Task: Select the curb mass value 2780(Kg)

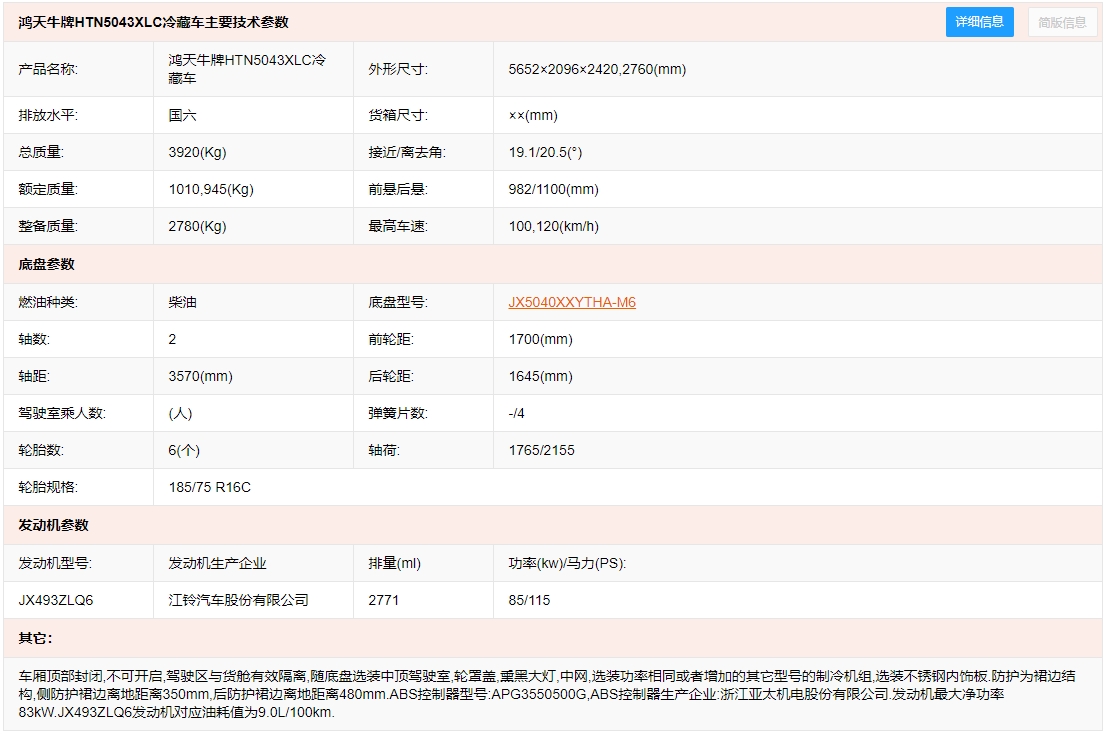Action: coord(198,226)
